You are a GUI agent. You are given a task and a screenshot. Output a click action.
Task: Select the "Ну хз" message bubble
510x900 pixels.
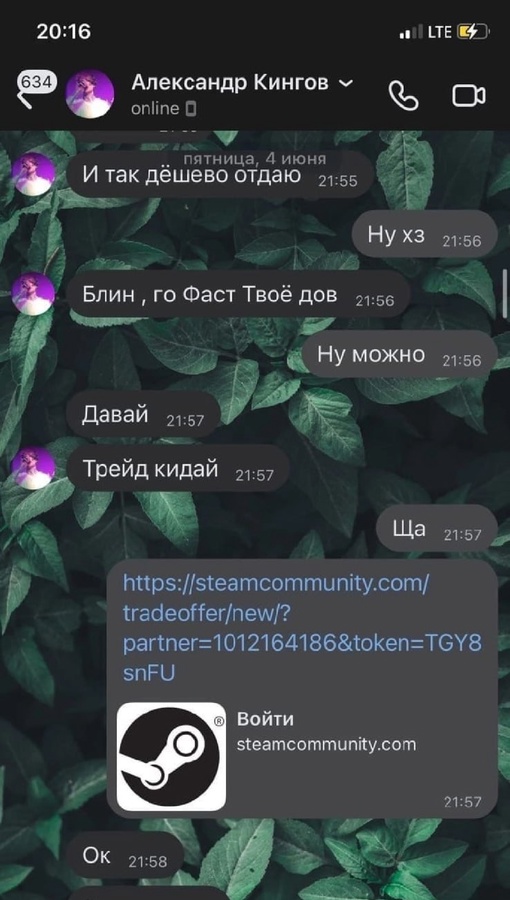tap(425, 235)
